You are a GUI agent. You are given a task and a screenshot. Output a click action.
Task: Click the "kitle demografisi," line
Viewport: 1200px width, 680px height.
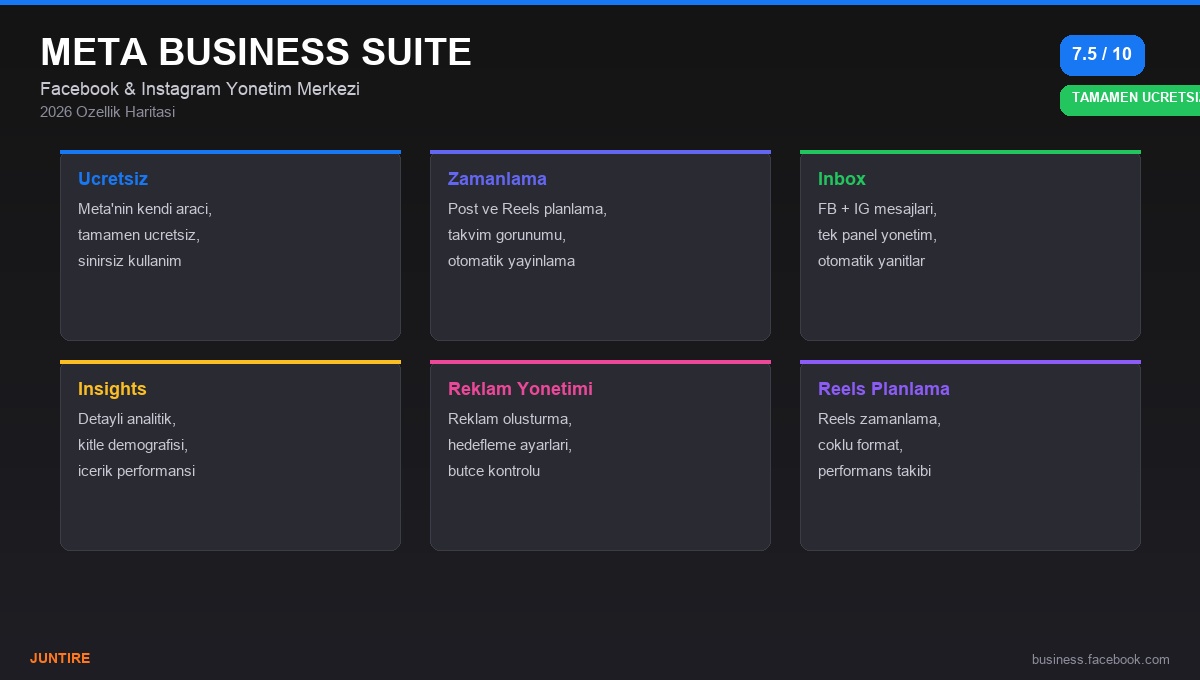133,445
